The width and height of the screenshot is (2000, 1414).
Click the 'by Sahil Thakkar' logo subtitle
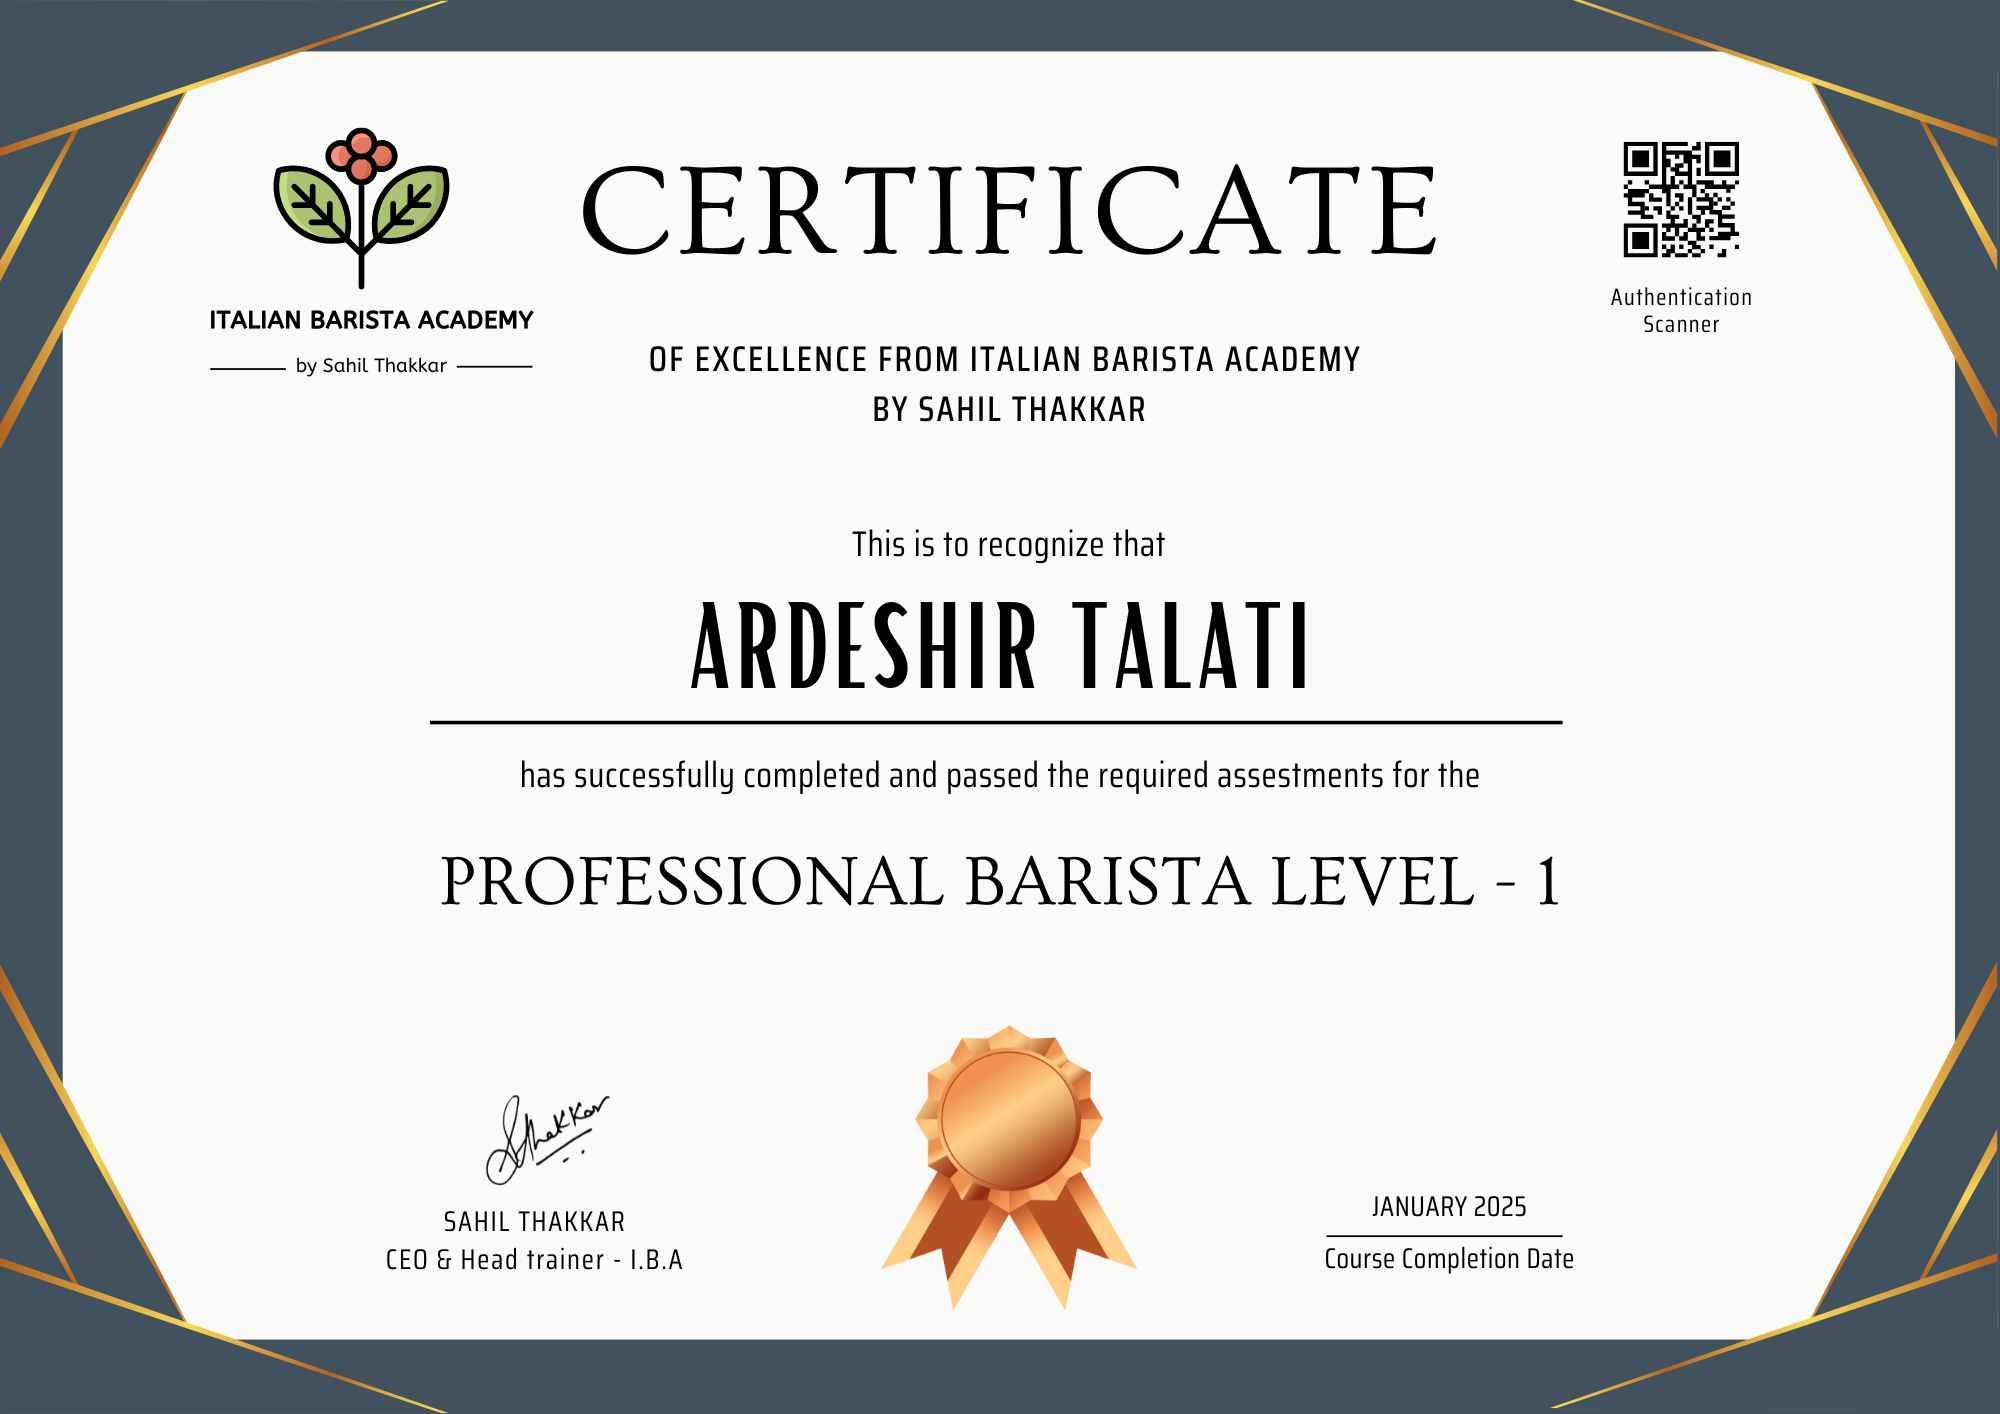click(371, 366)
